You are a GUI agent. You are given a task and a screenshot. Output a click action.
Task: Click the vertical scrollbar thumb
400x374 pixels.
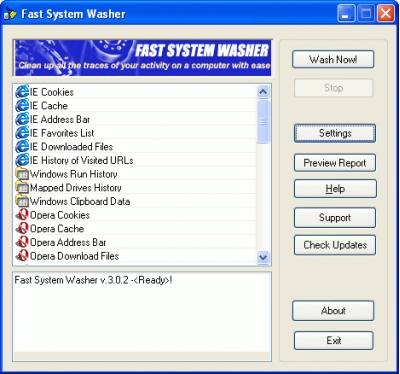(x=263, y=122)
